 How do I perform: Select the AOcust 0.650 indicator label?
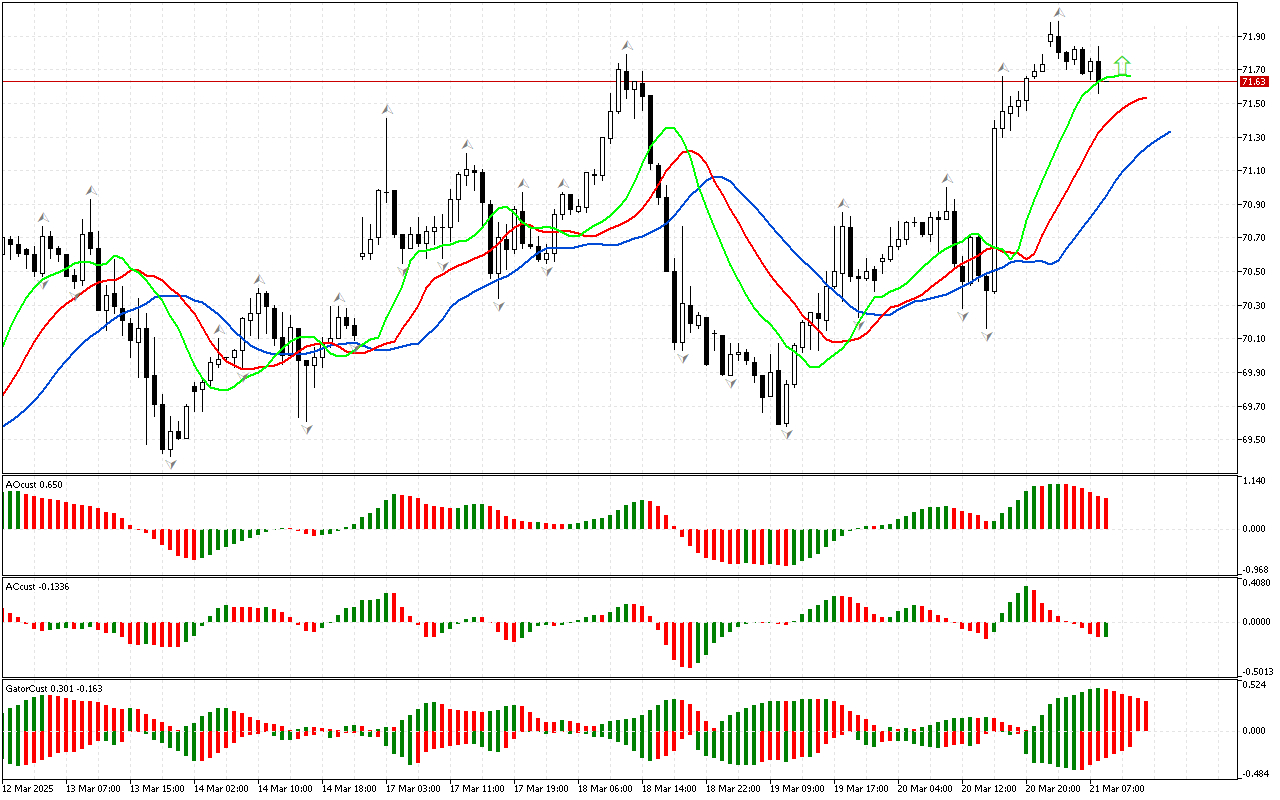pyautogui.click(x=34, y=485)
